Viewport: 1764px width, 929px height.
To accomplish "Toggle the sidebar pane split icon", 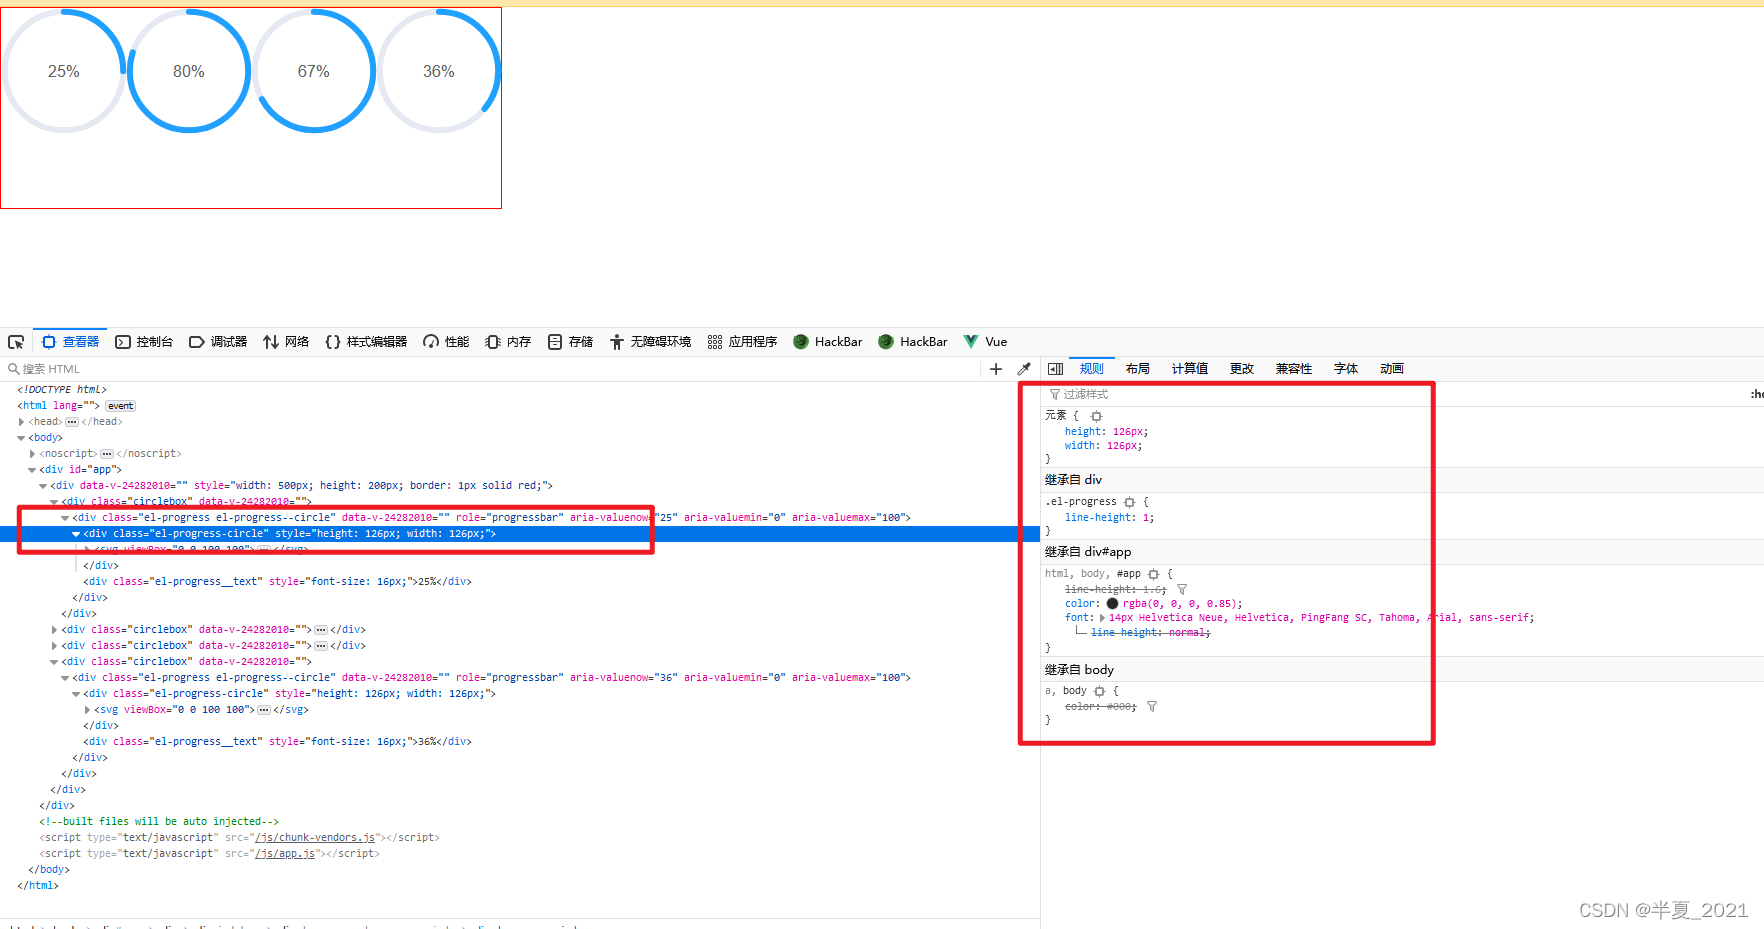I will pyautogui.click(x=1055, y=369).
